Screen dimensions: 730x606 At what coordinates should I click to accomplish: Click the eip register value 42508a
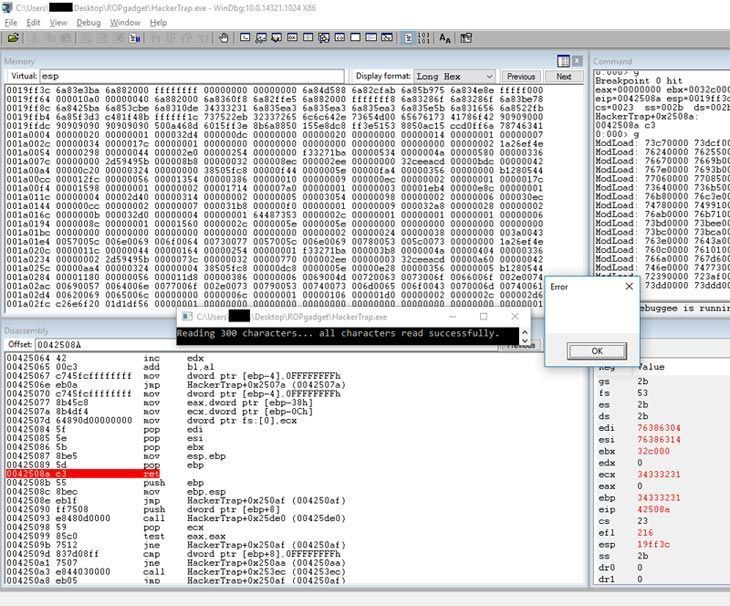(x=654, y=510)
